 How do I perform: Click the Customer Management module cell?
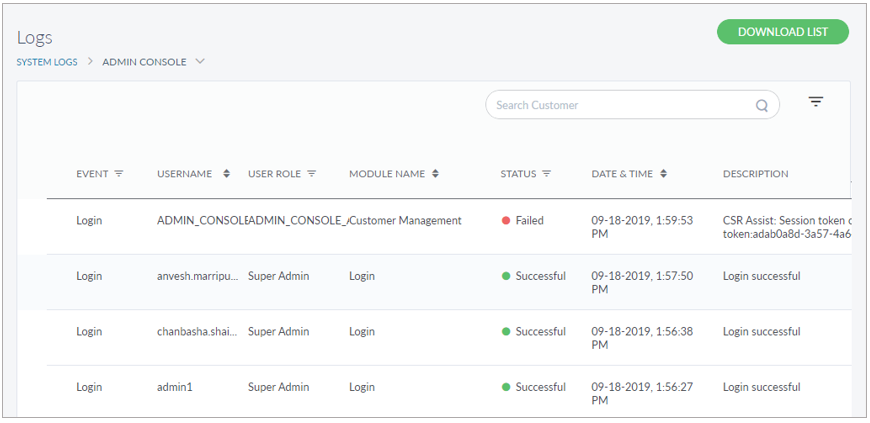(406, 220)
